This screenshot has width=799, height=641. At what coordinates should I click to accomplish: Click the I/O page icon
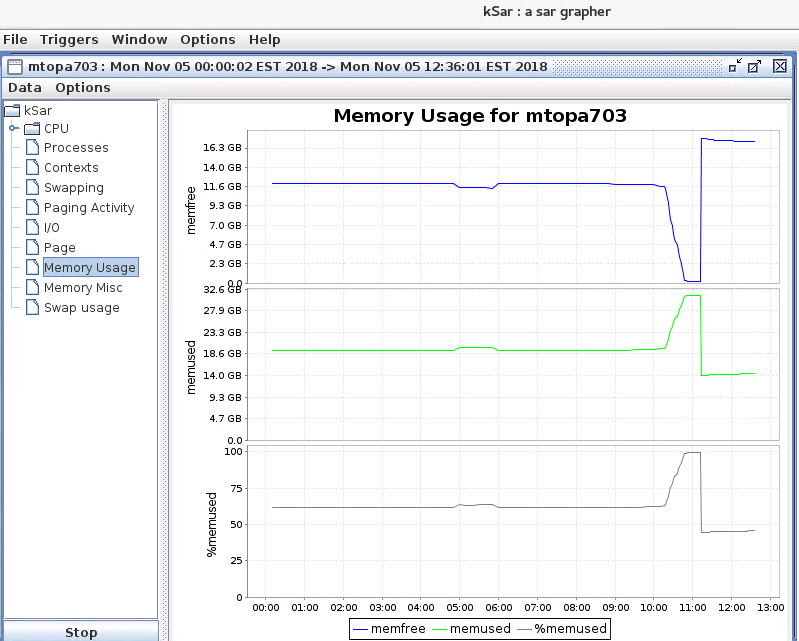click(33, 227)
